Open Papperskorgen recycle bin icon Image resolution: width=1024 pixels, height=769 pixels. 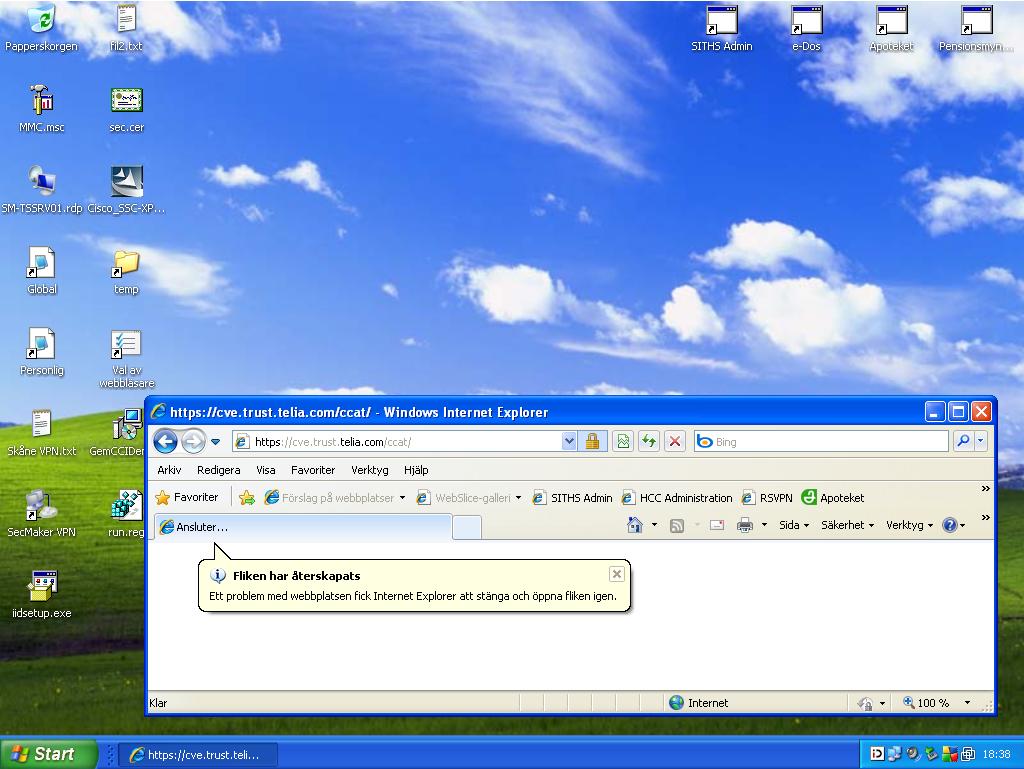(41, 27)
